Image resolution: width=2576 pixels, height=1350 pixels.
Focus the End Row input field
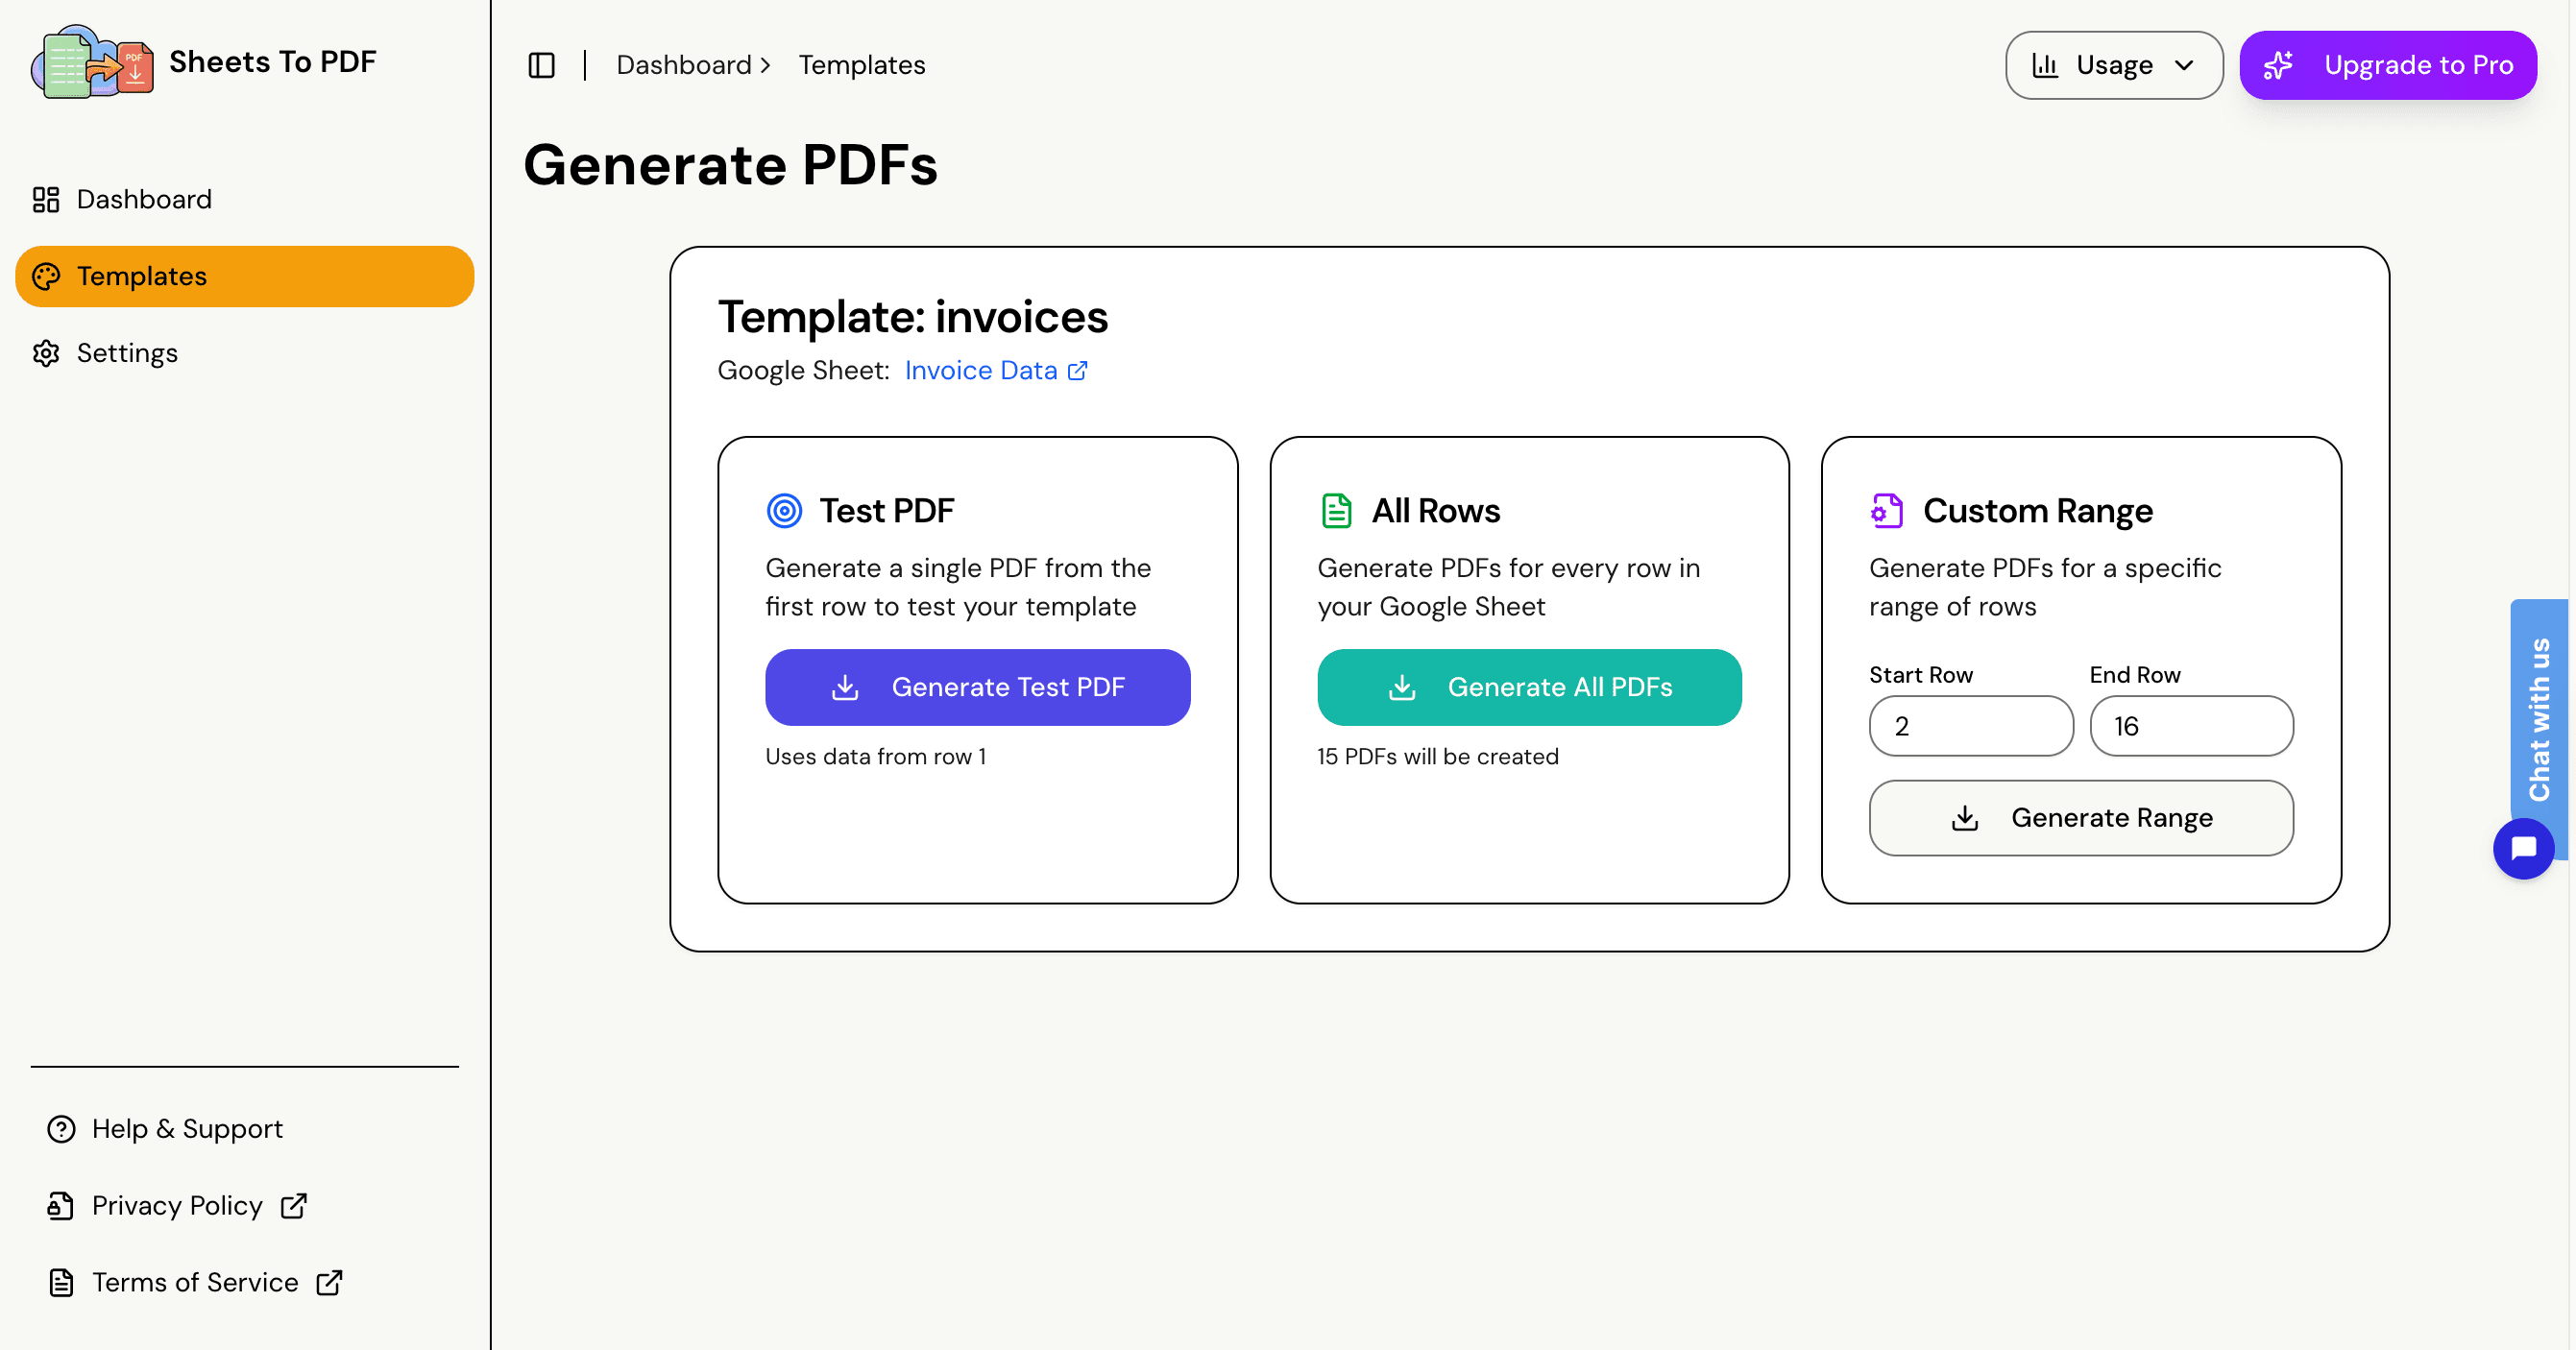(x=2190, y=726)
